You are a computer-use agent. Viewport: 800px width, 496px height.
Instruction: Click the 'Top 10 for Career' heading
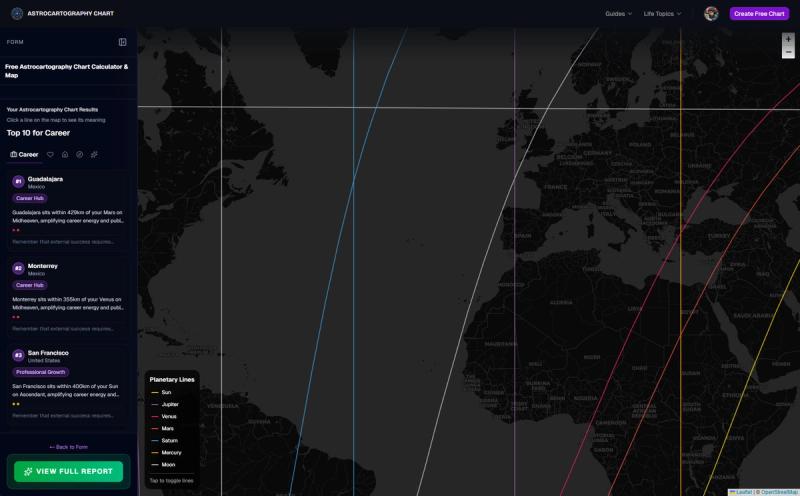38,133
